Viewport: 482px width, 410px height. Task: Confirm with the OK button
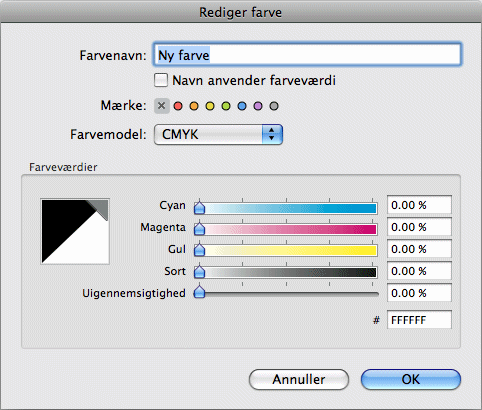pos(411,379)
